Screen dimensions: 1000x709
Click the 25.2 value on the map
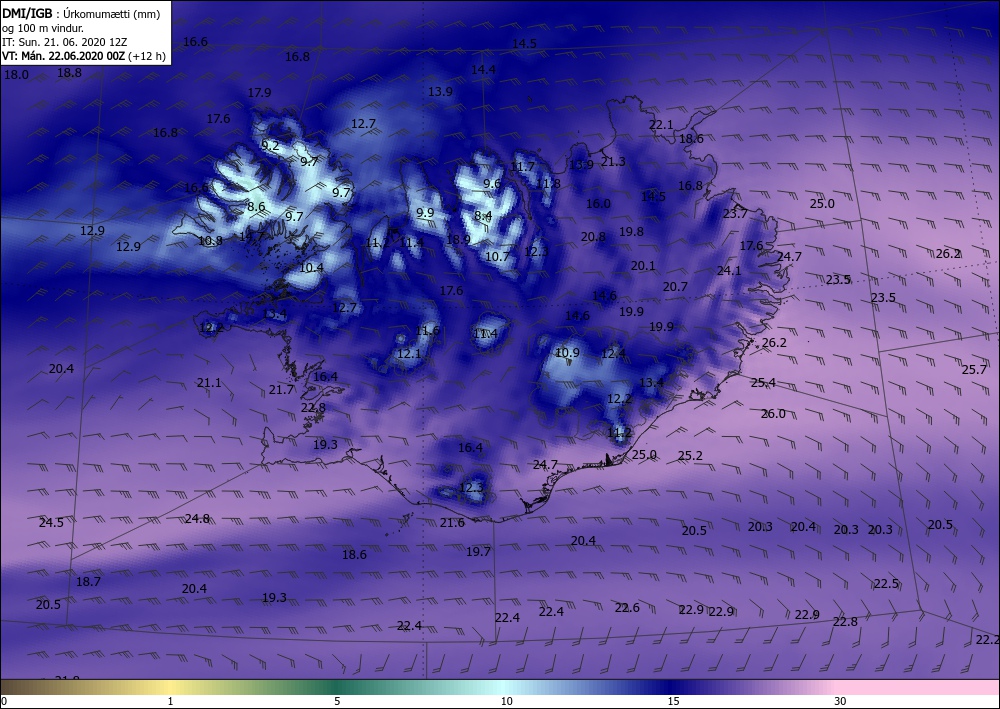(690, 455)
